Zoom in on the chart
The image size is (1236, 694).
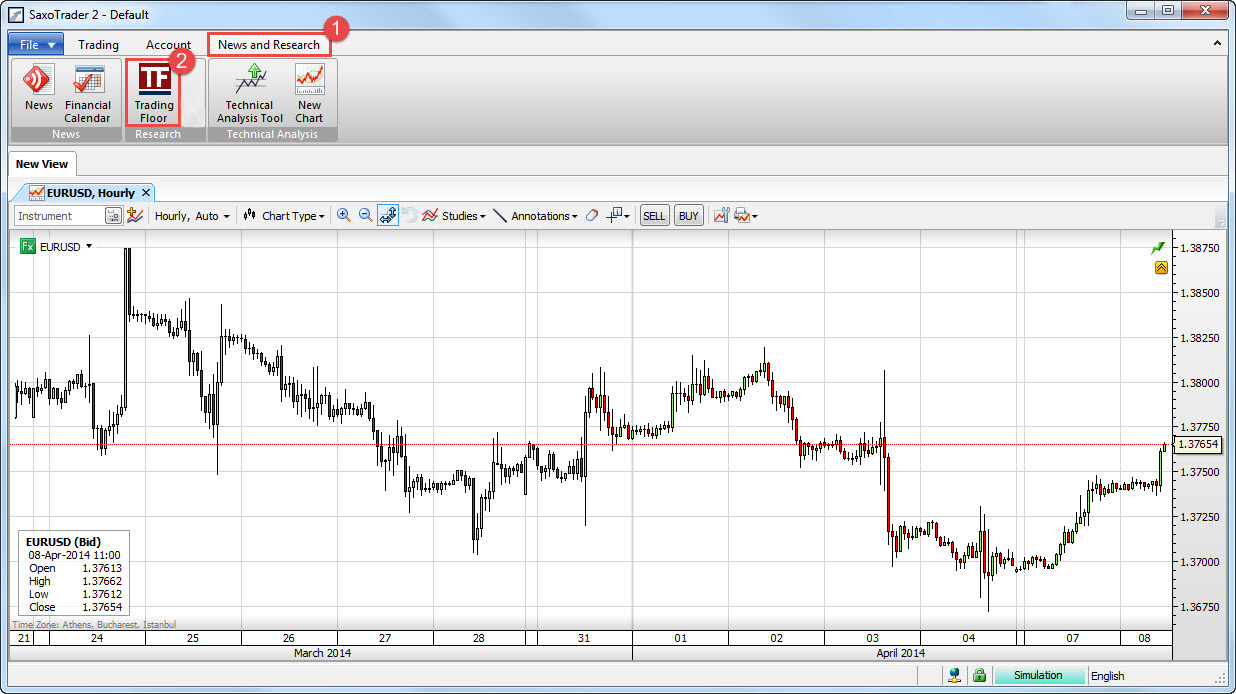(x=344, y=215)
